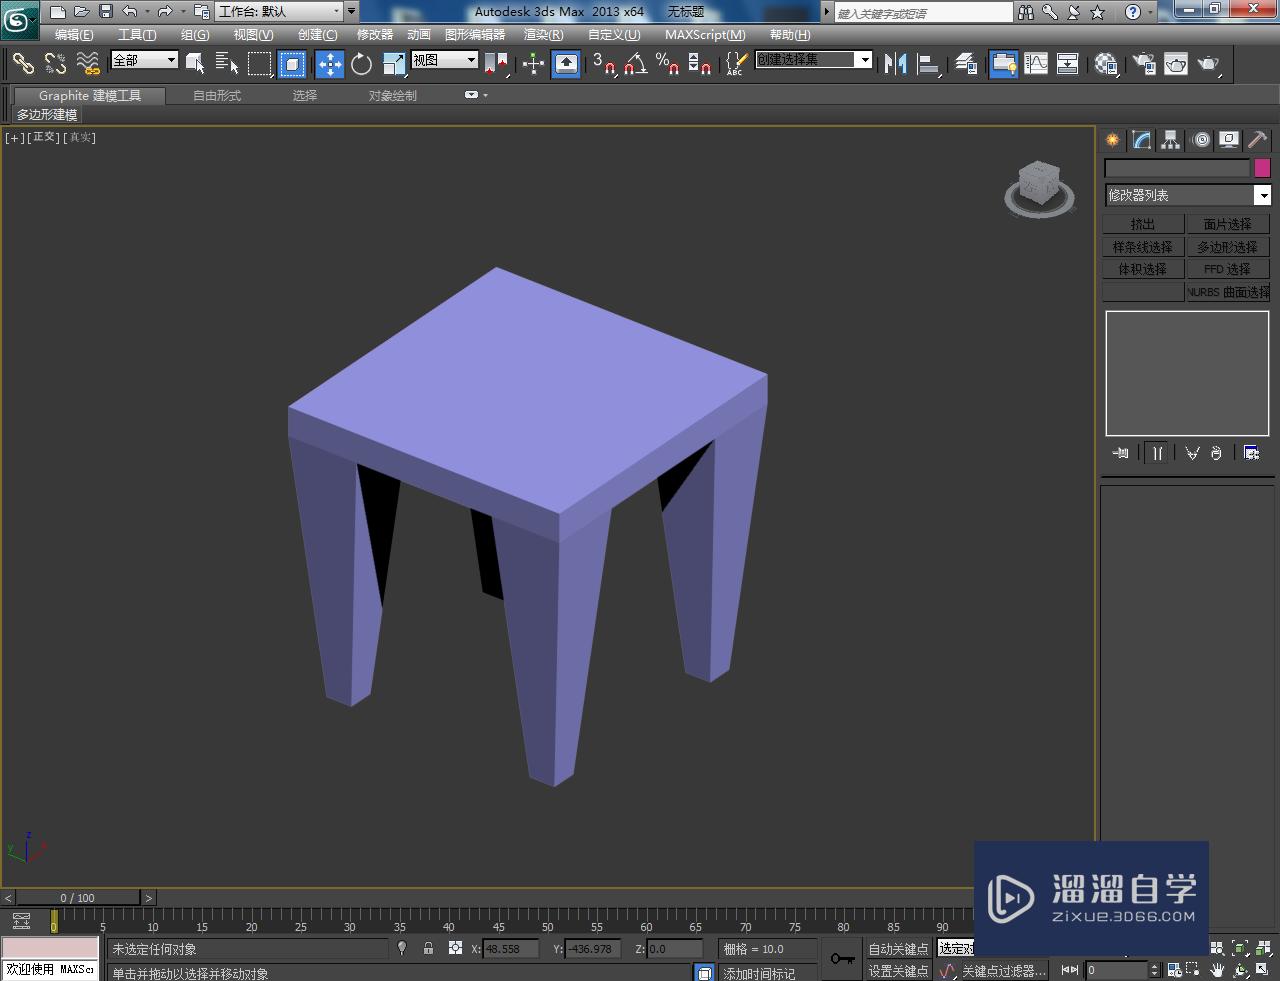Open the Layer Manager icon
The height and width of the screenshot is (981, 1280).
[x=966, y=64]
